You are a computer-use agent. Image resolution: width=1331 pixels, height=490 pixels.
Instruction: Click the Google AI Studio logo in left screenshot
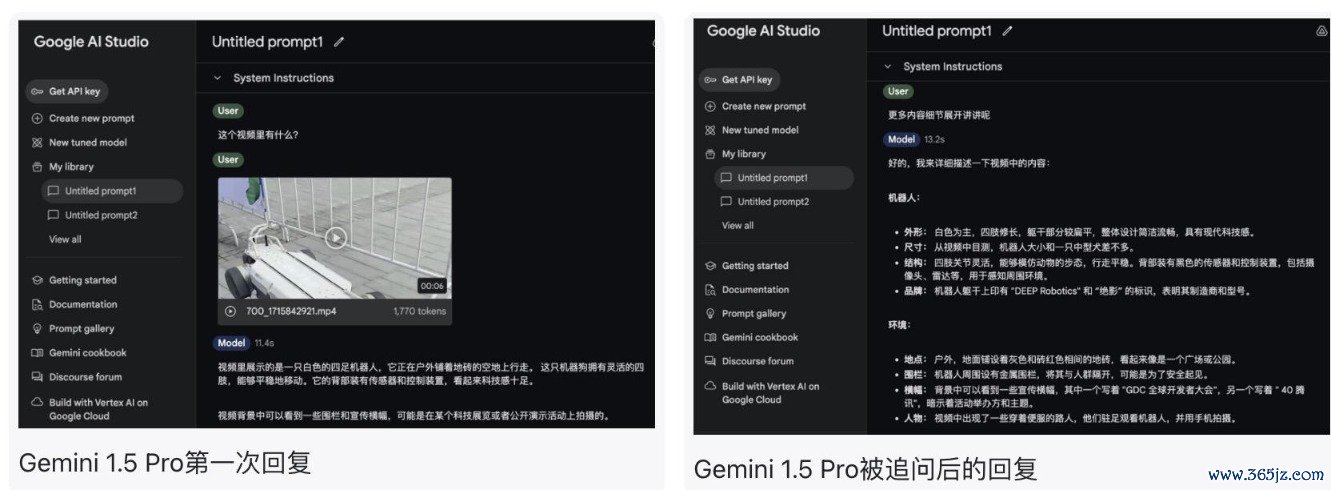(91, 42)
